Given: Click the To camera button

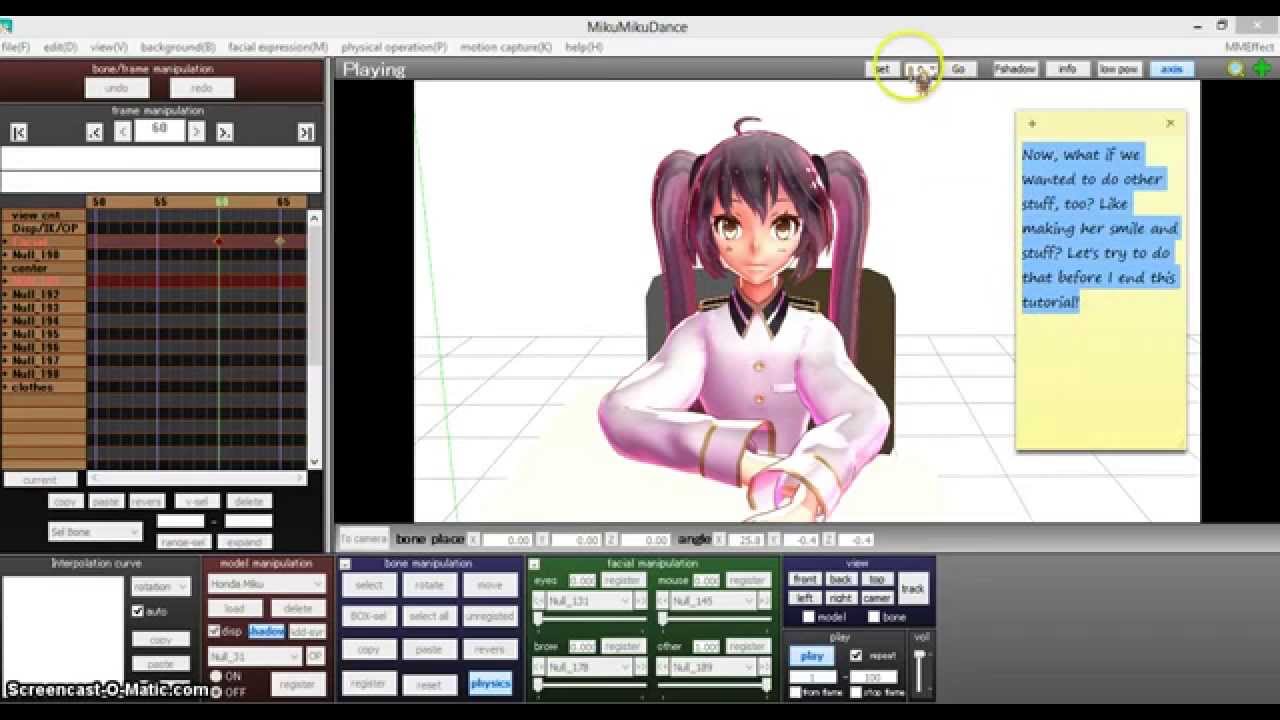Looking at the screenshot, I should [x=364, y=538].
